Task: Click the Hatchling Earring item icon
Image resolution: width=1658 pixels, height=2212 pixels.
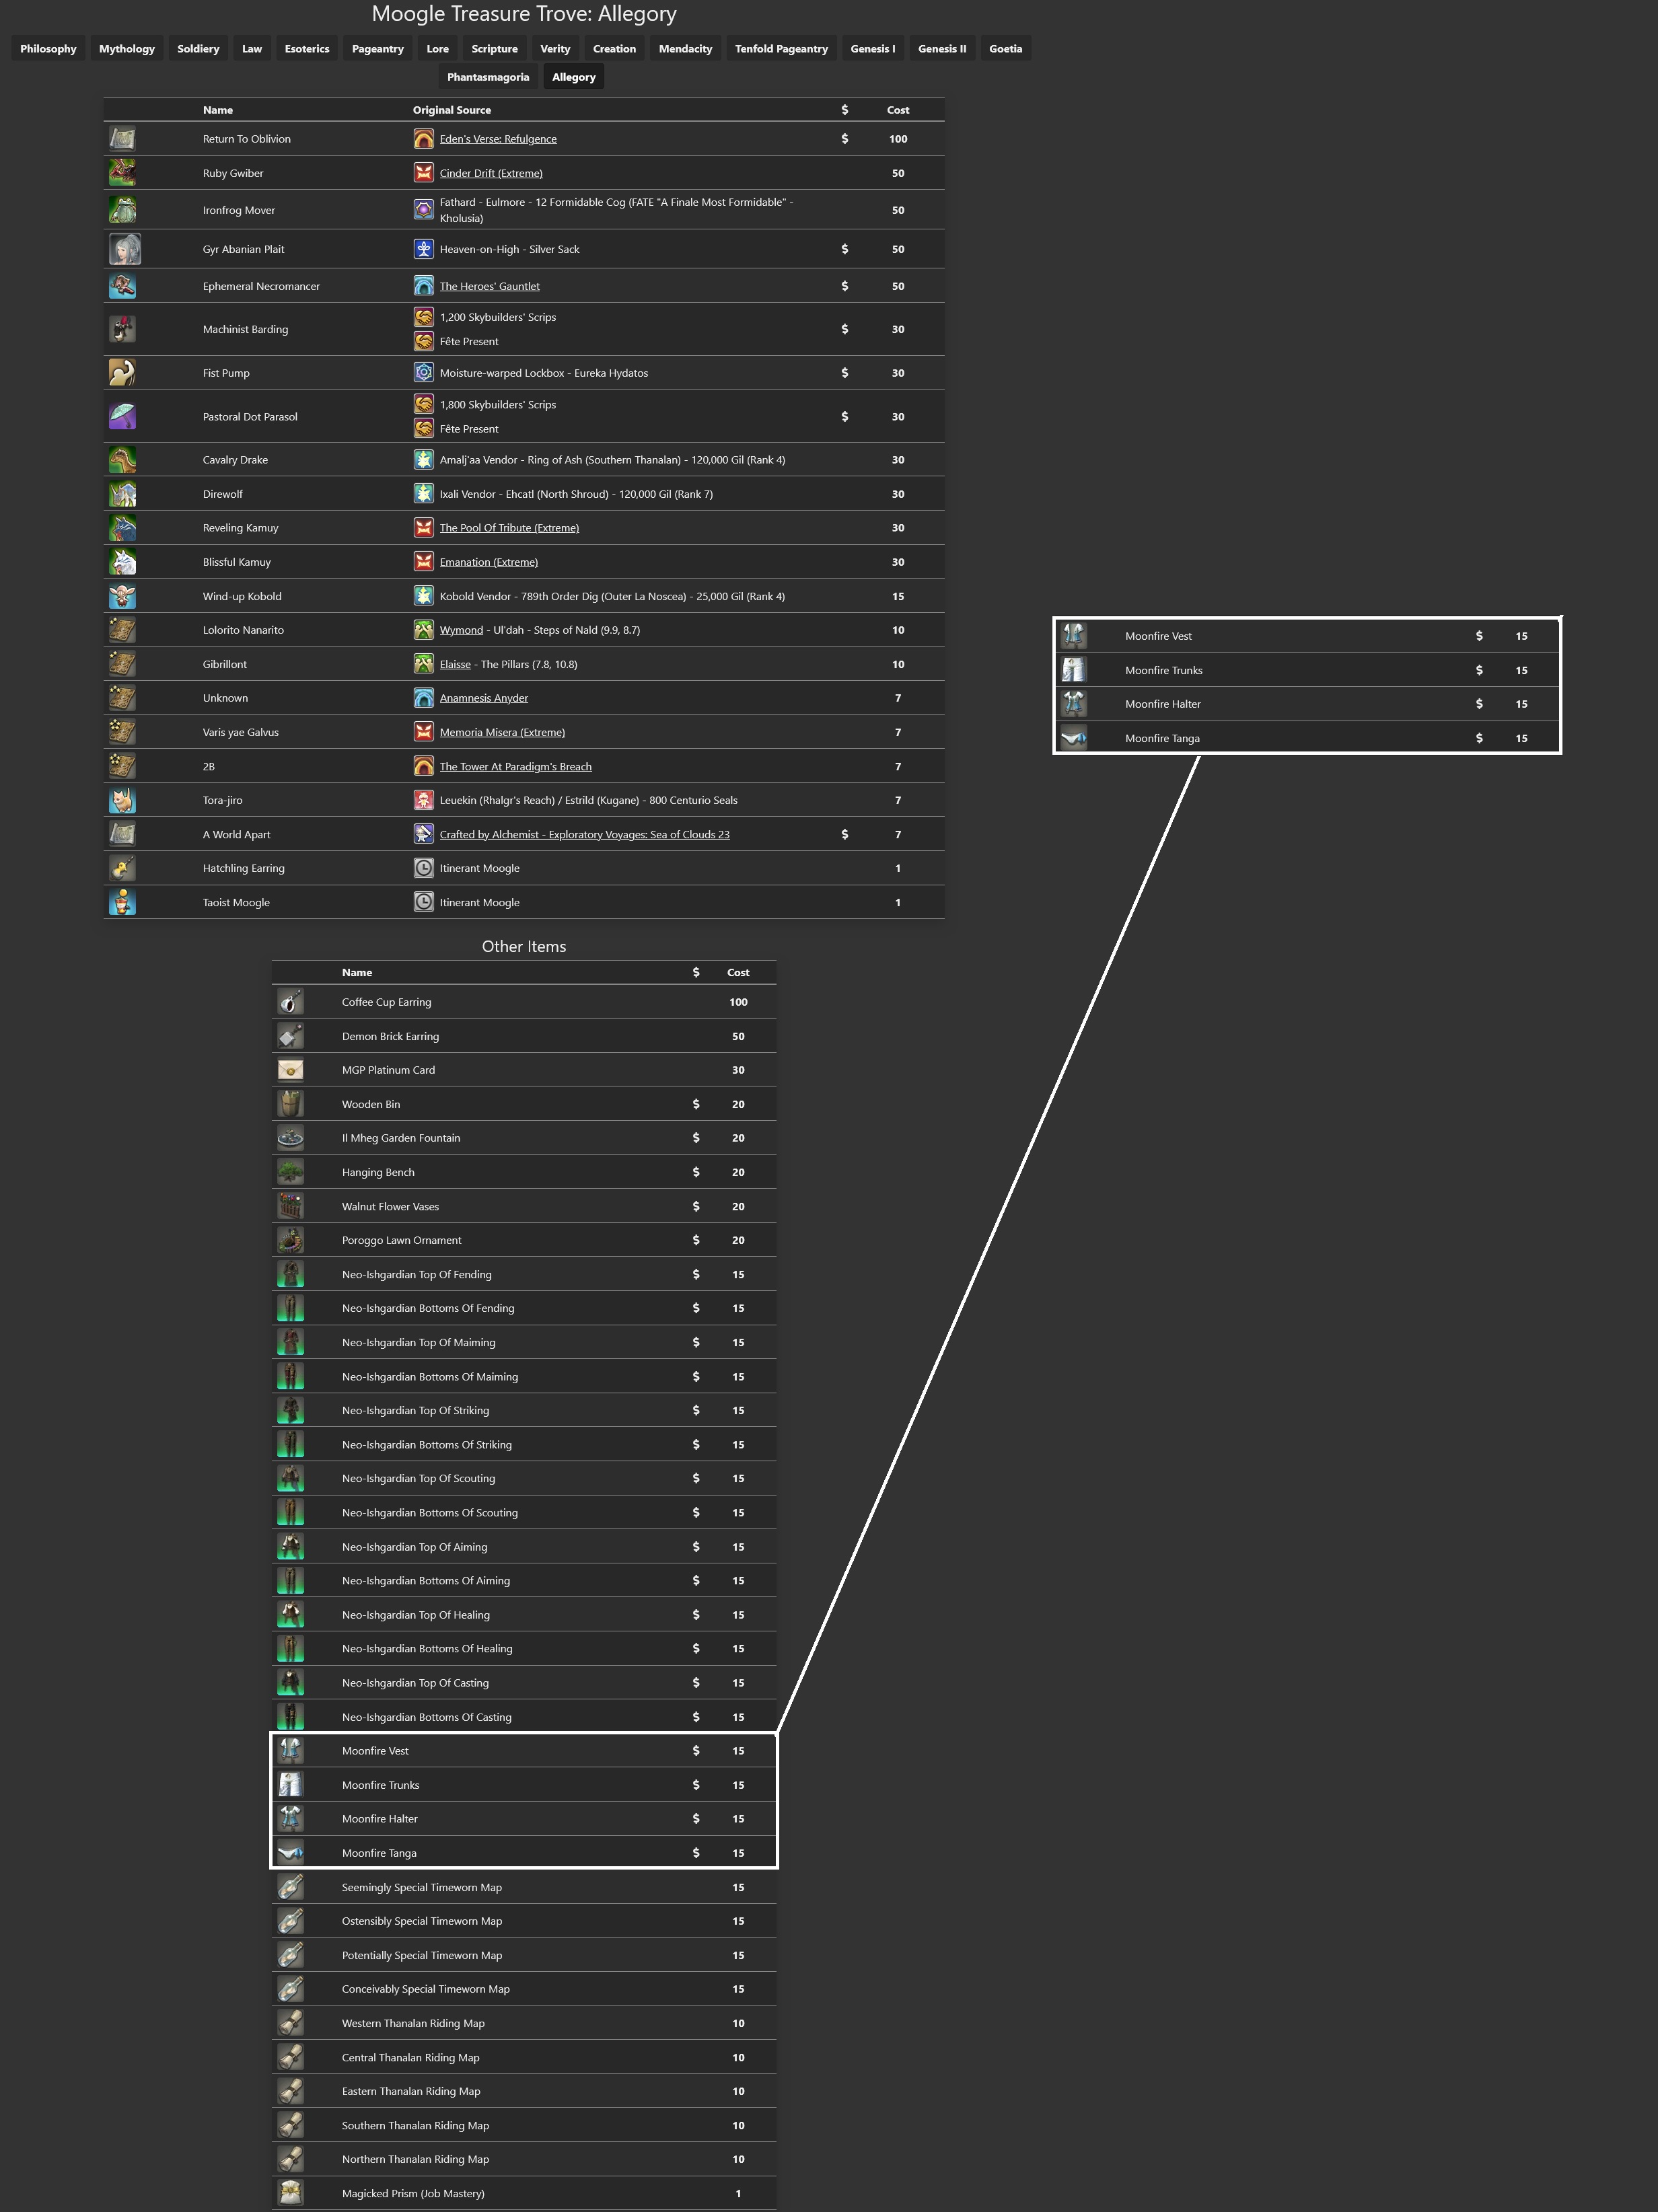Action: (x=122, y=868)
